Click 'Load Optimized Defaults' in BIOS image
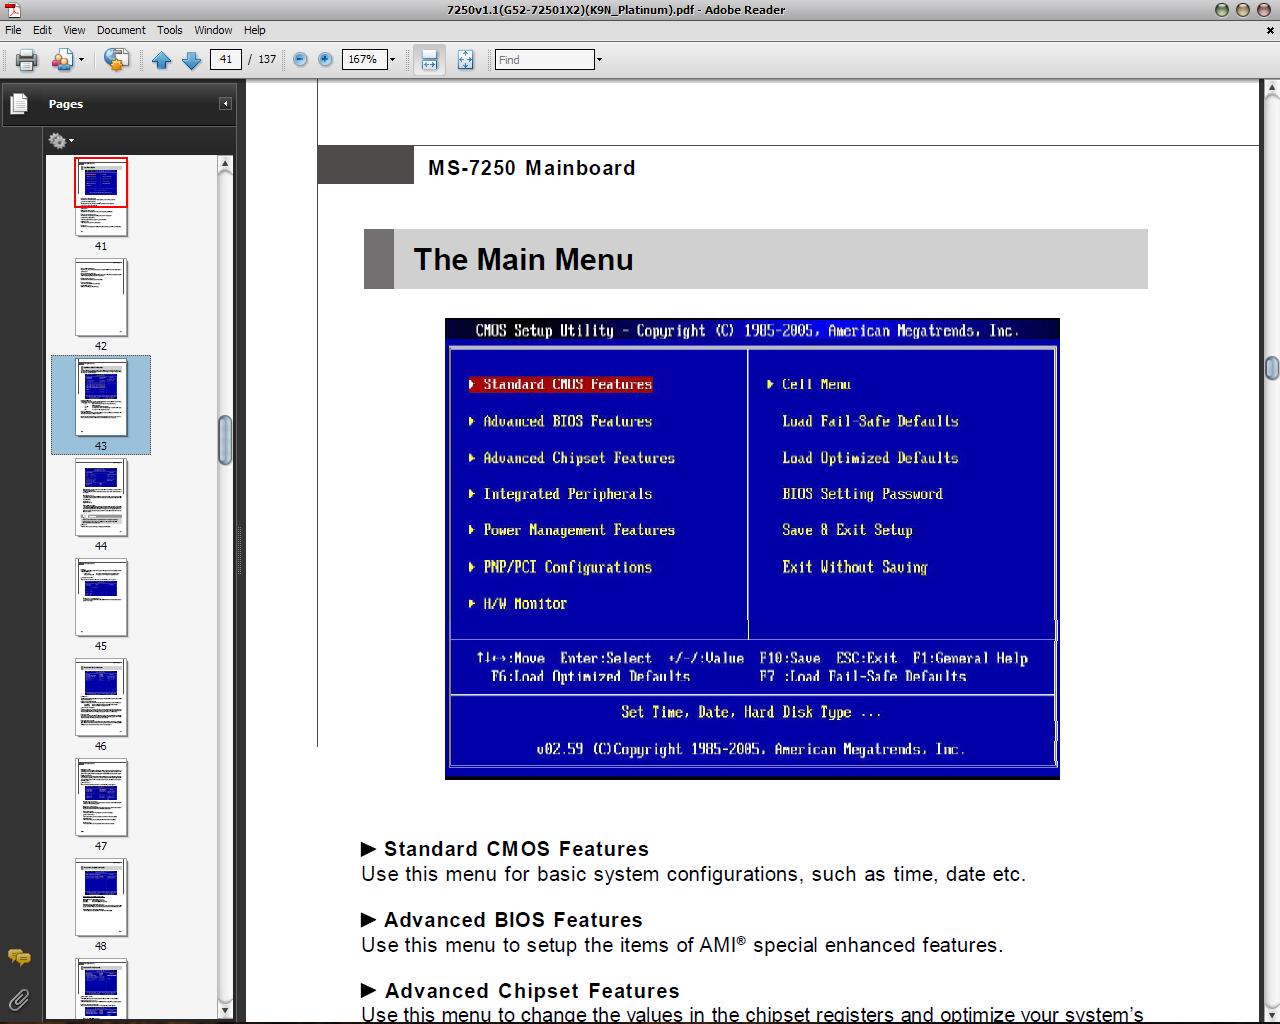Image resolution: width=1280 pixels, height=1024 pixels. coord(870,458)
